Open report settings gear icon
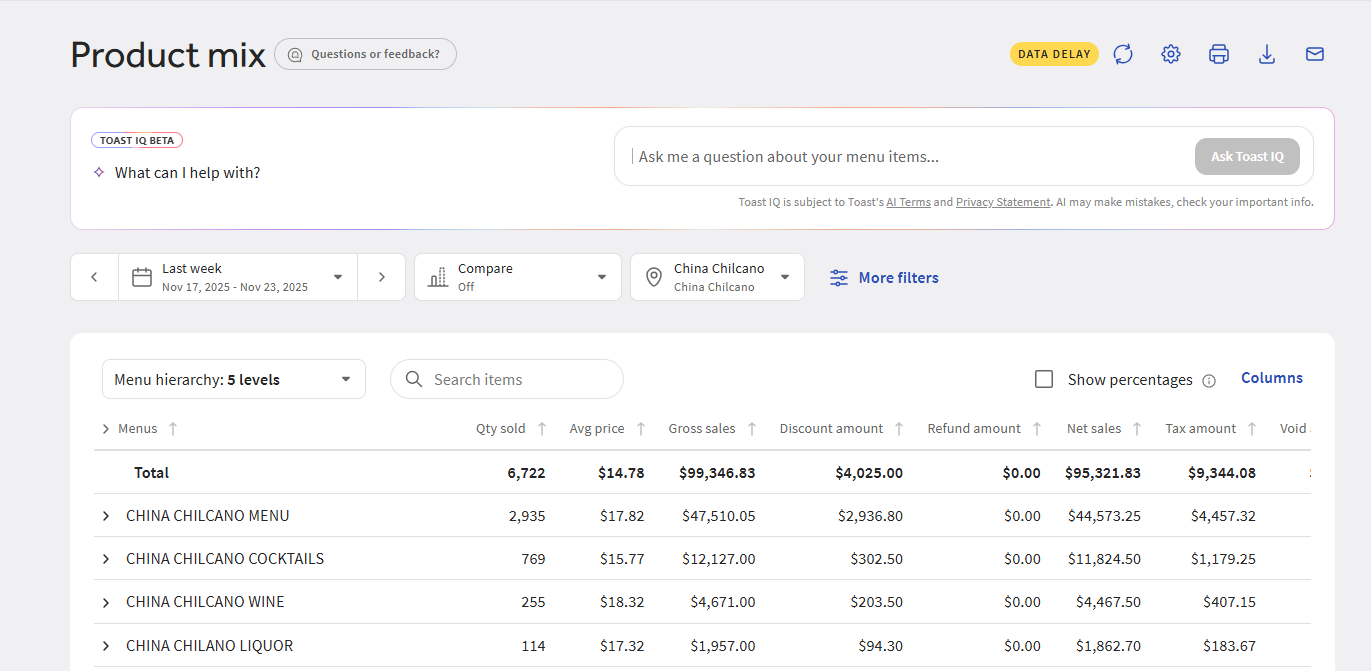The height and width of the screenshot is (671, 1371). pos(1171,54)
